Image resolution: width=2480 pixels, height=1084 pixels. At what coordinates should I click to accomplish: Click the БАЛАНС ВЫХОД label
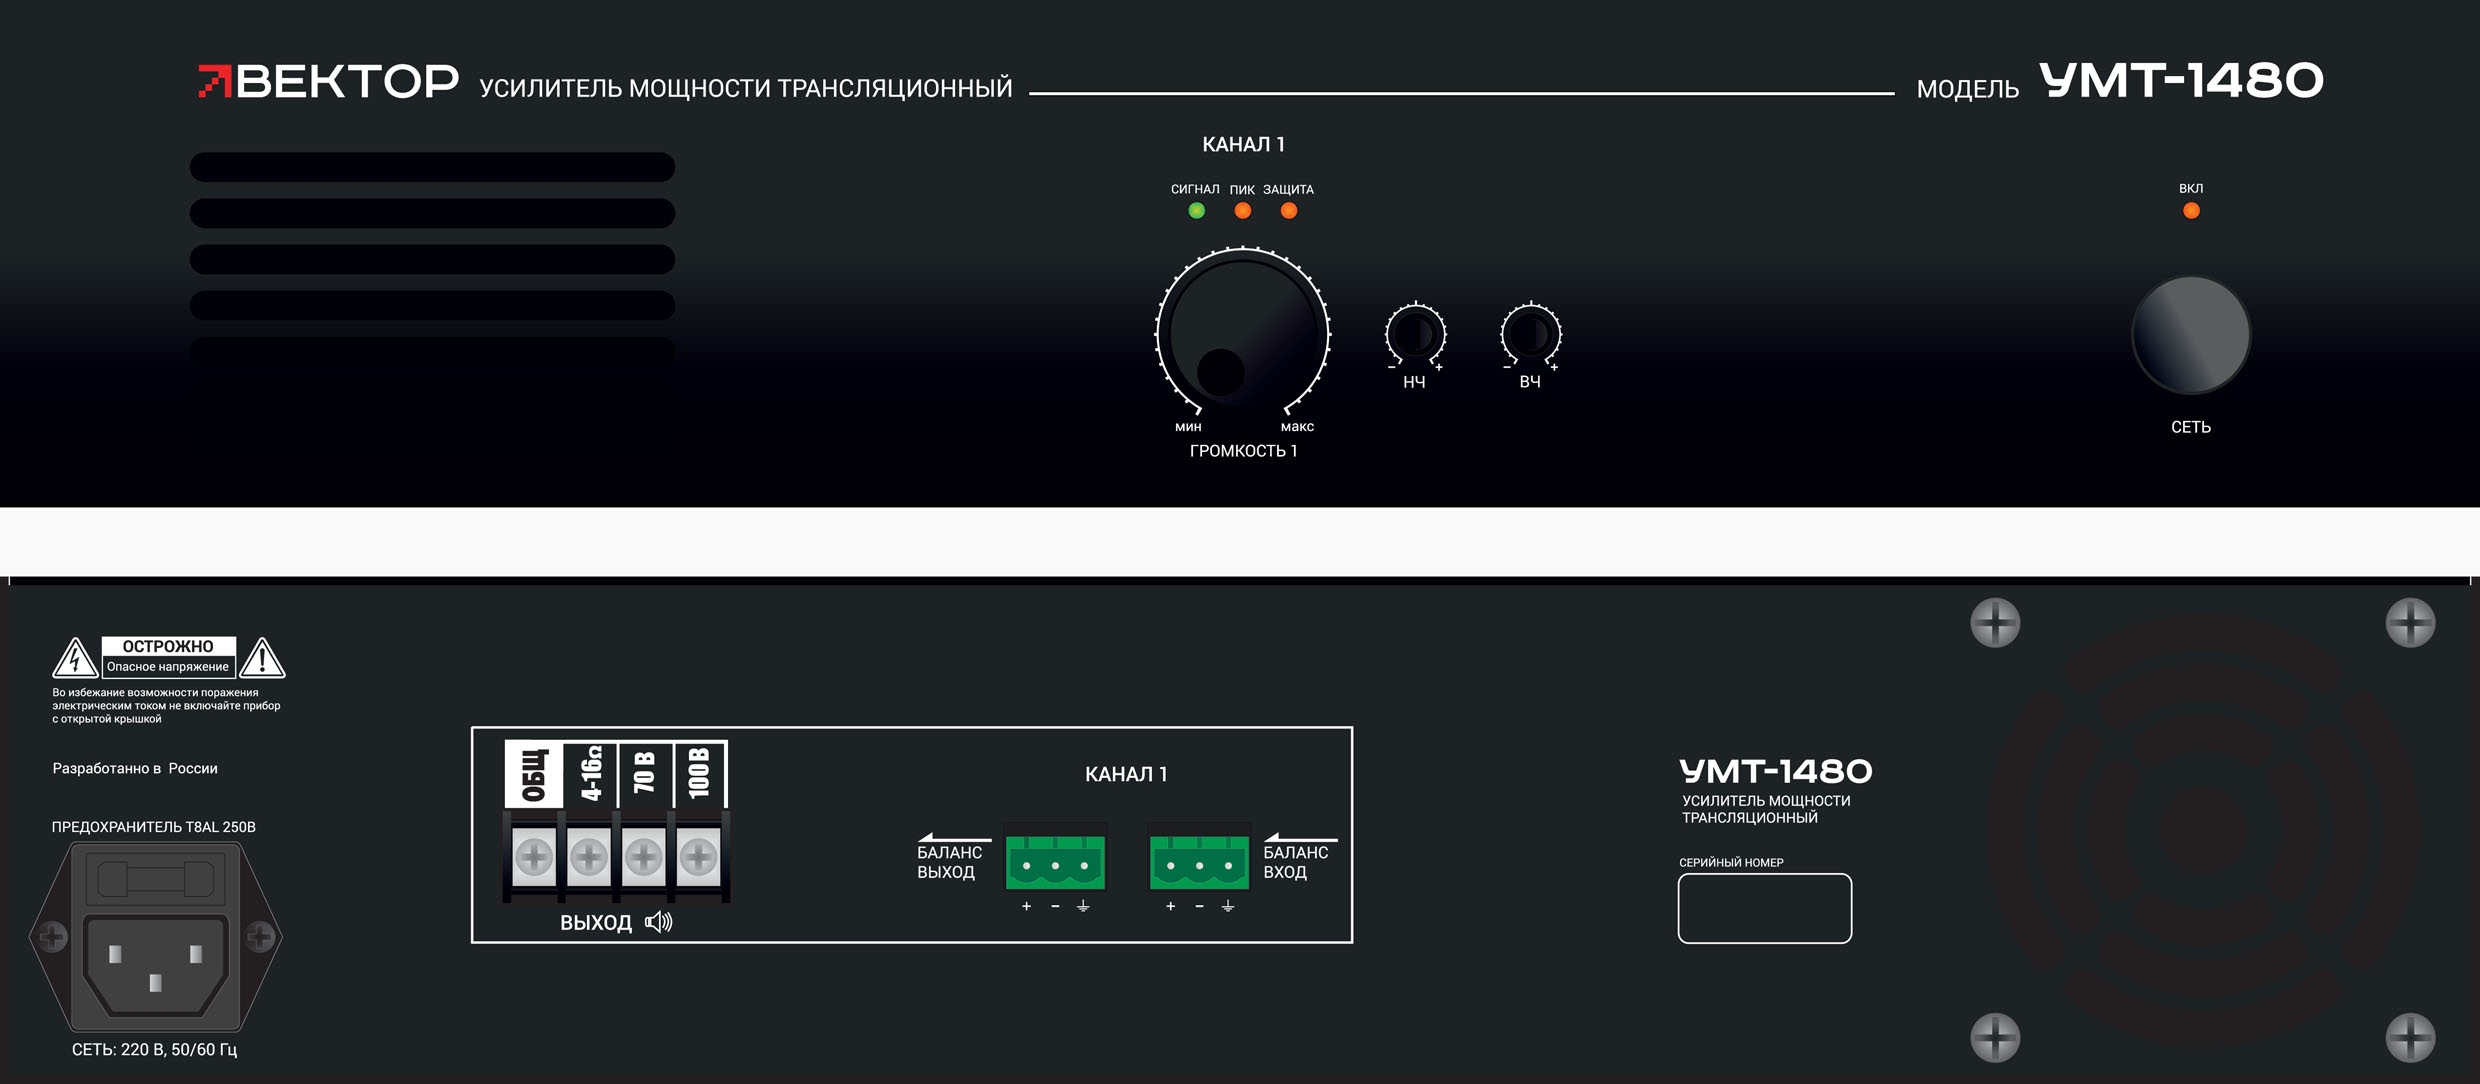click(949, 862)
